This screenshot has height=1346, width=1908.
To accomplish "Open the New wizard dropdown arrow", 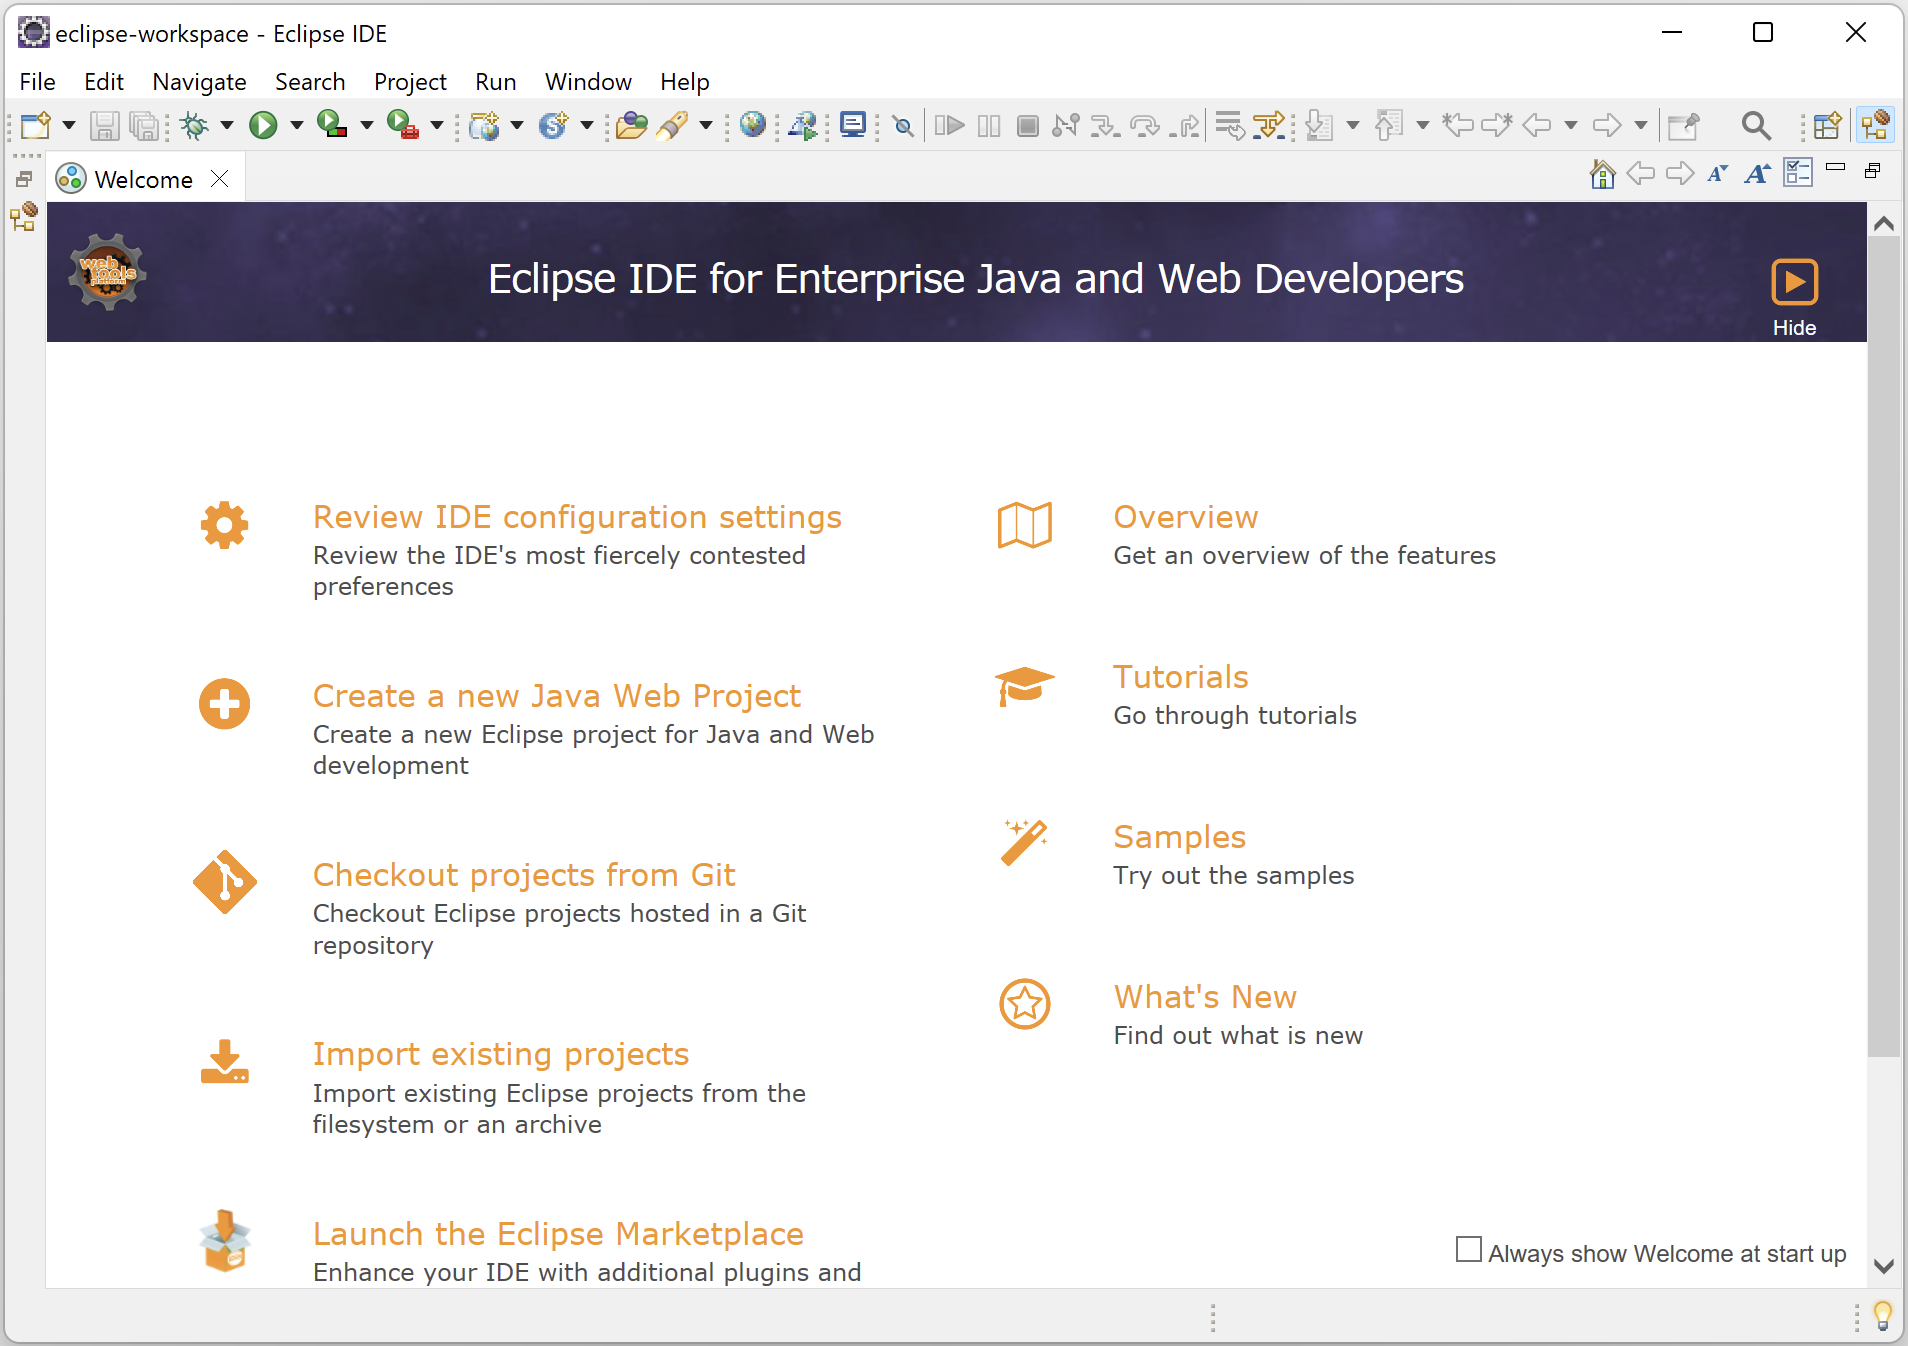I will point(69,126).
